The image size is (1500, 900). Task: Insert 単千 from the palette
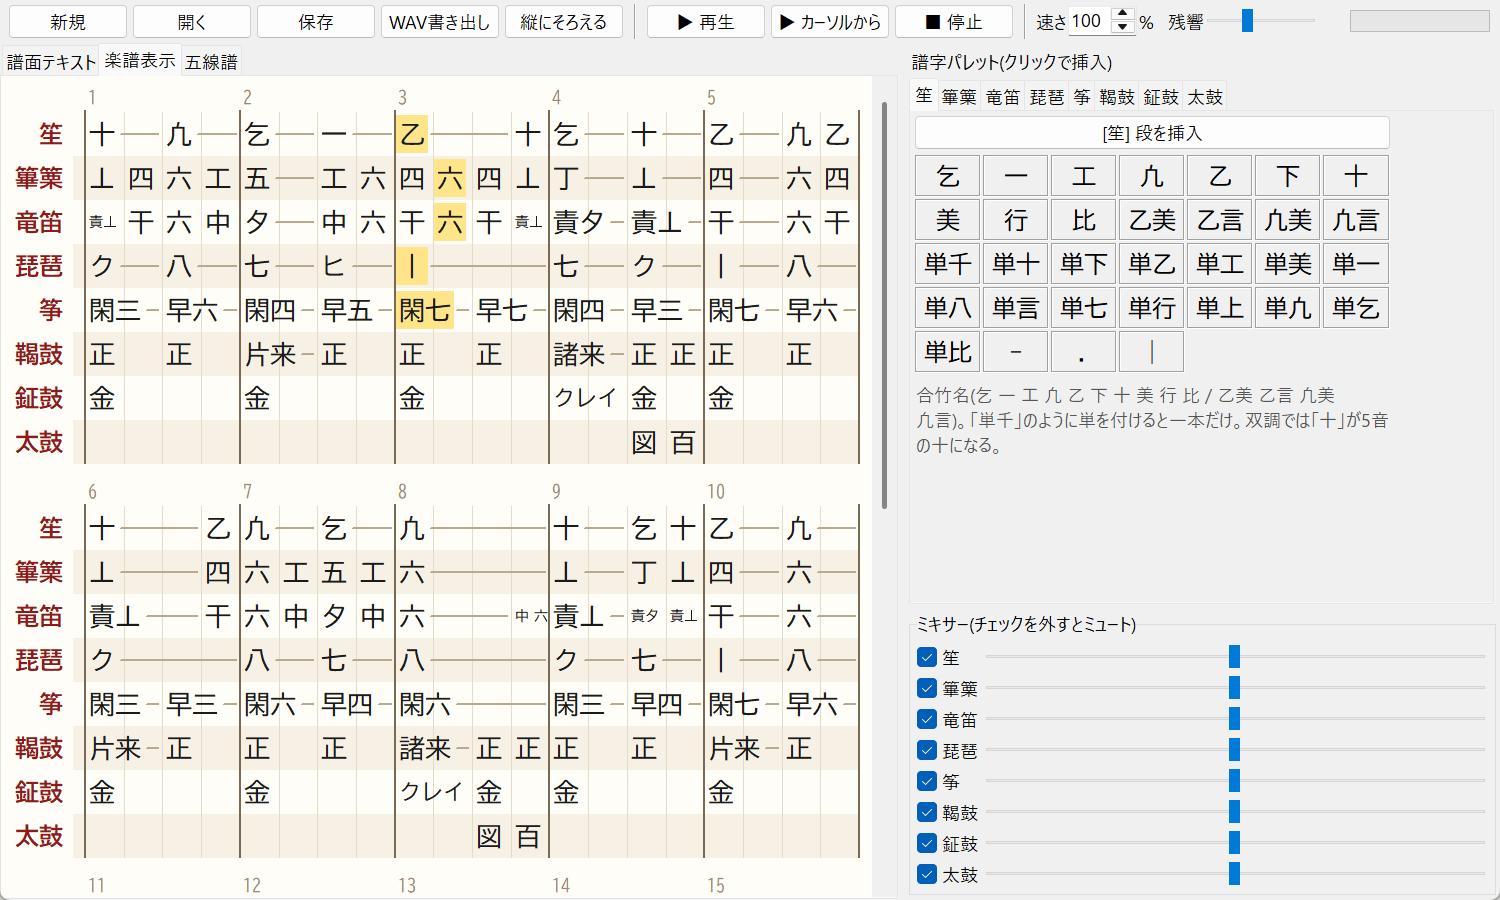click(948, 264)
